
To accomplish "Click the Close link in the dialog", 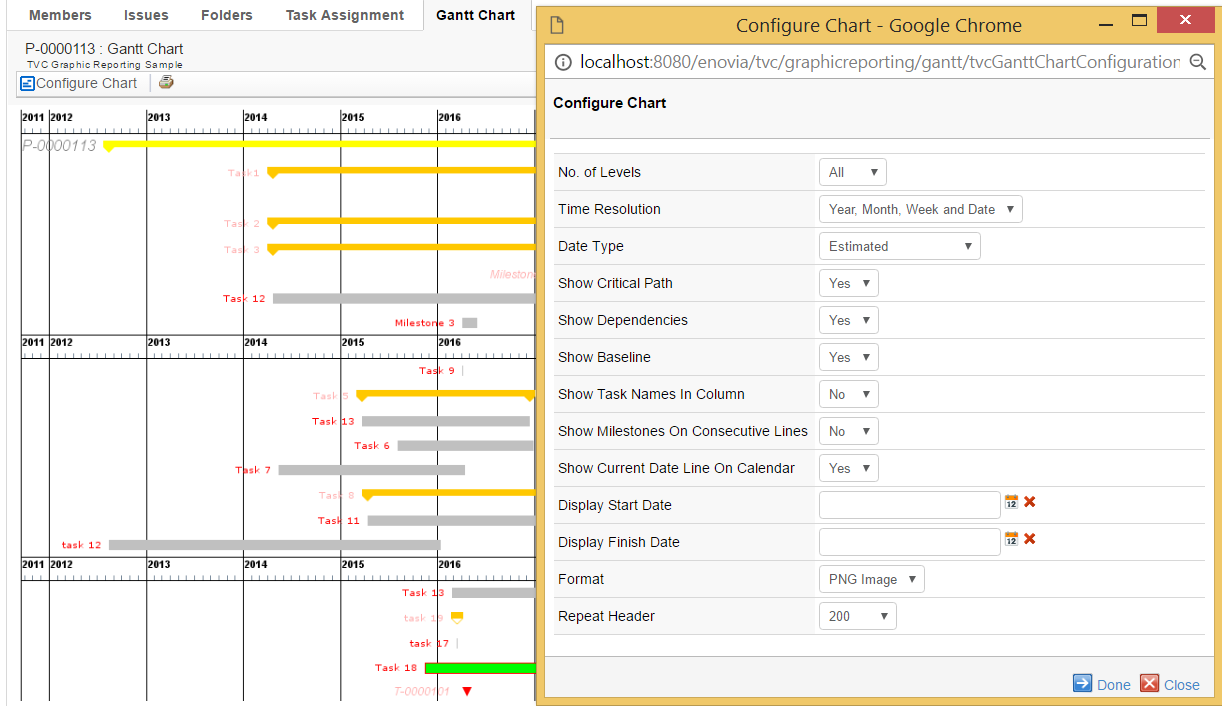I will coord(1170,684).
